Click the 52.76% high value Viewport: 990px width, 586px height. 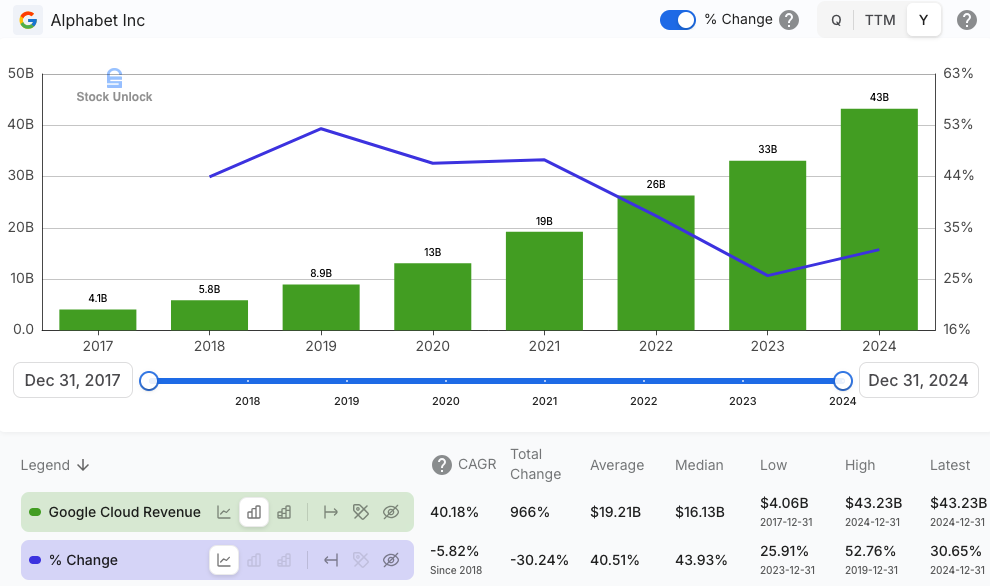tap(870, 551)
